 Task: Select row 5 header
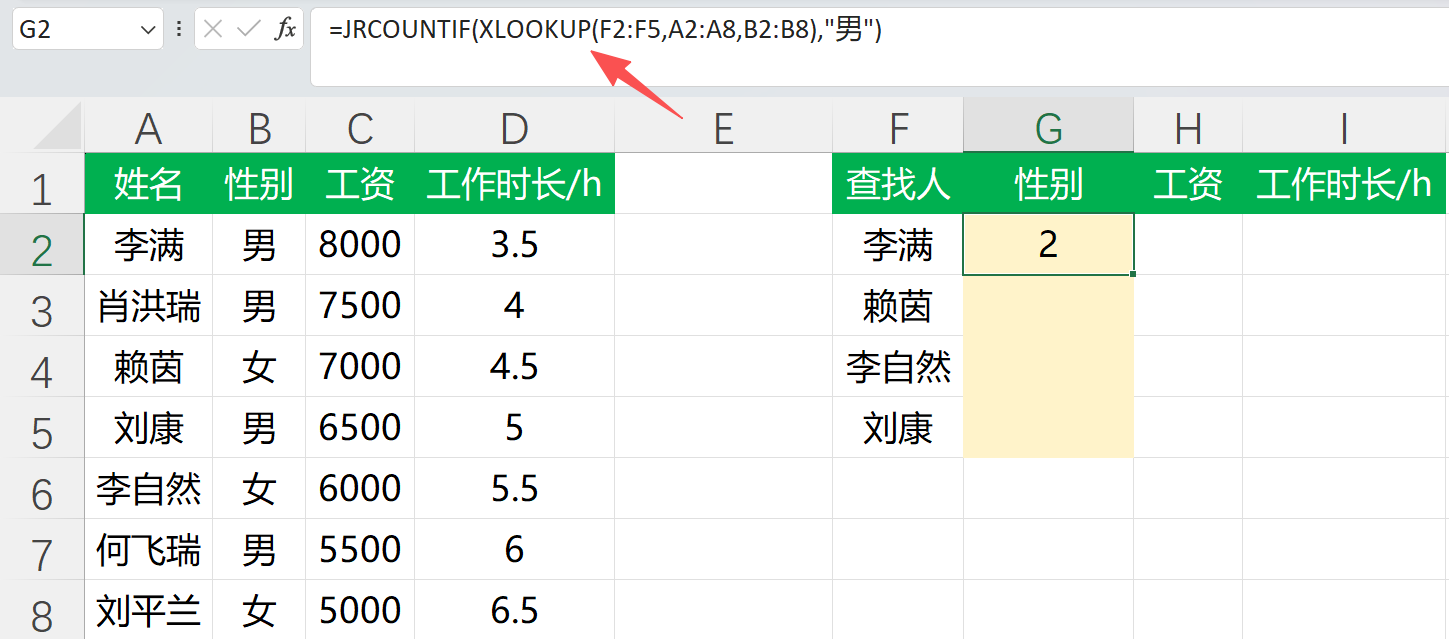(x=41, y=429)
